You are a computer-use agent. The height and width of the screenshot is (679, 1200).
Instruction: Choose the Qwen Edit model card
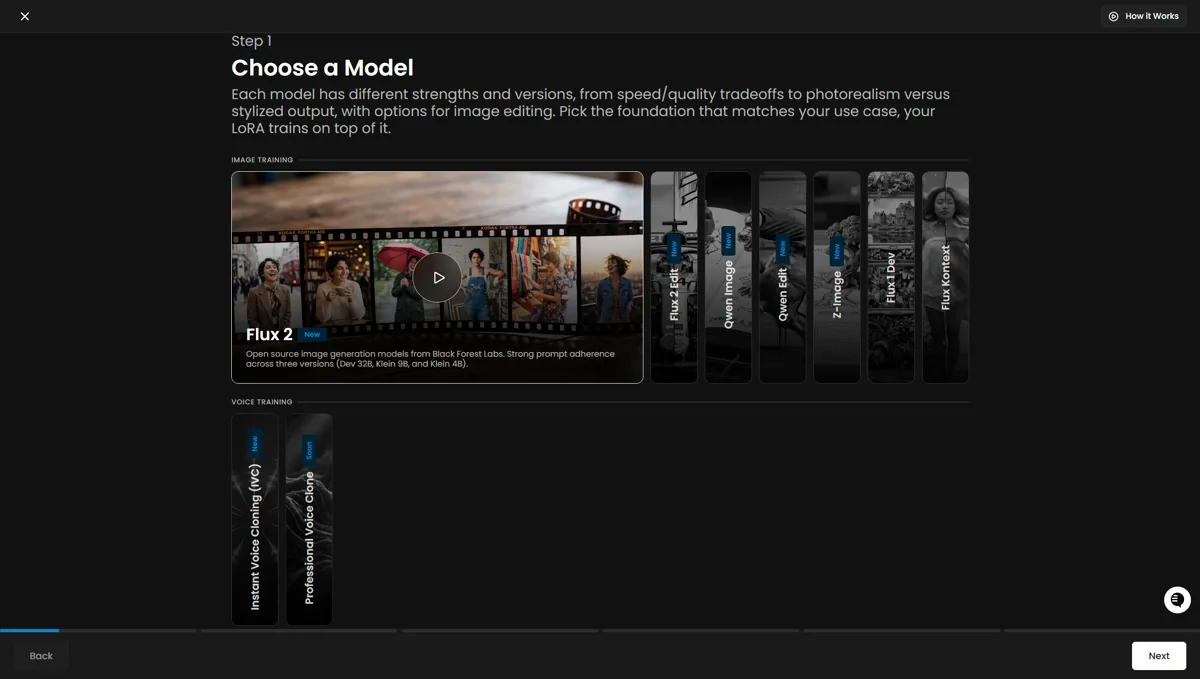click(x=782, y=277)
